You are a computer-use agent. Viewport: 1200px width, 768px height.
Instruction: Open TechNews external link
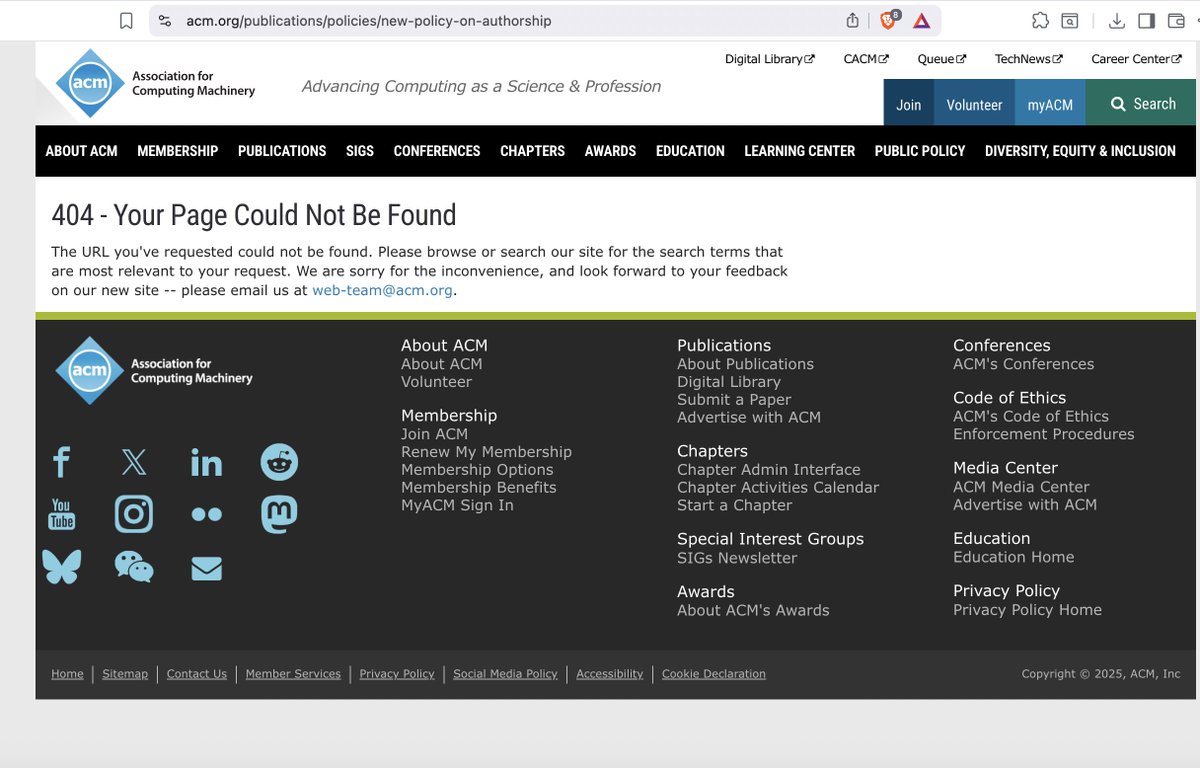click(1028, 59)
